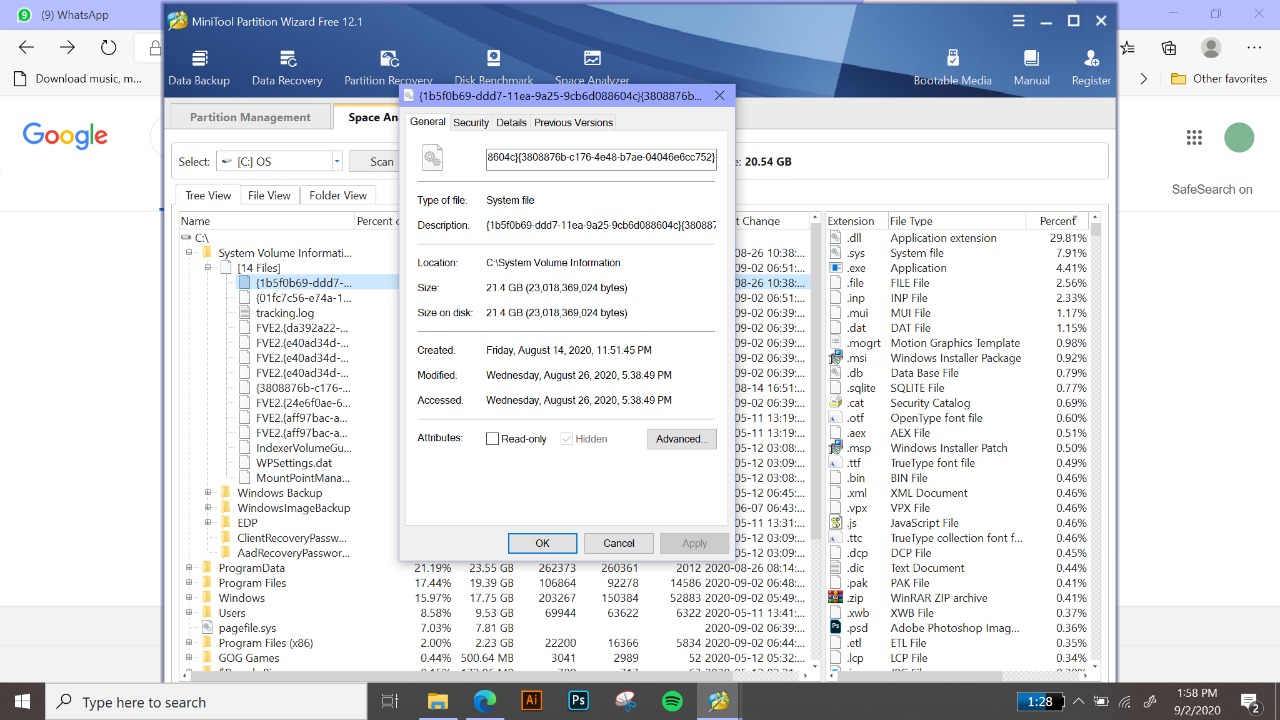This screenshot has width=1280, height=720.
Task: Open the Advanced attributes button
Action: [682, 439]
